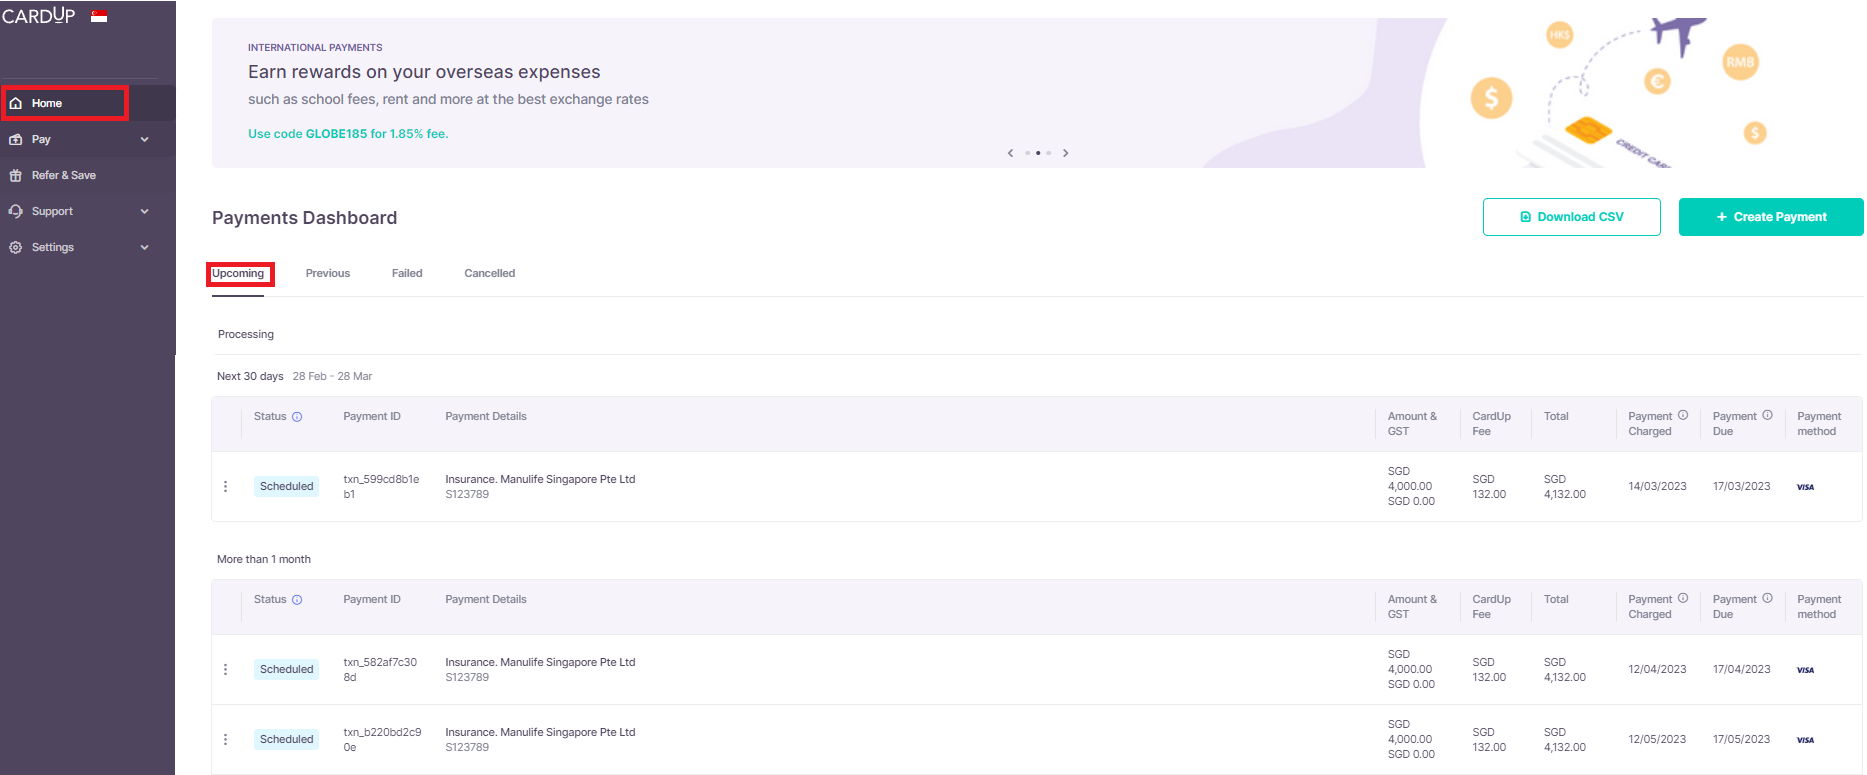This screenshot has width=1867, height=775.
Task: Click the Pay sidebar icon
Action: point(15,139)
